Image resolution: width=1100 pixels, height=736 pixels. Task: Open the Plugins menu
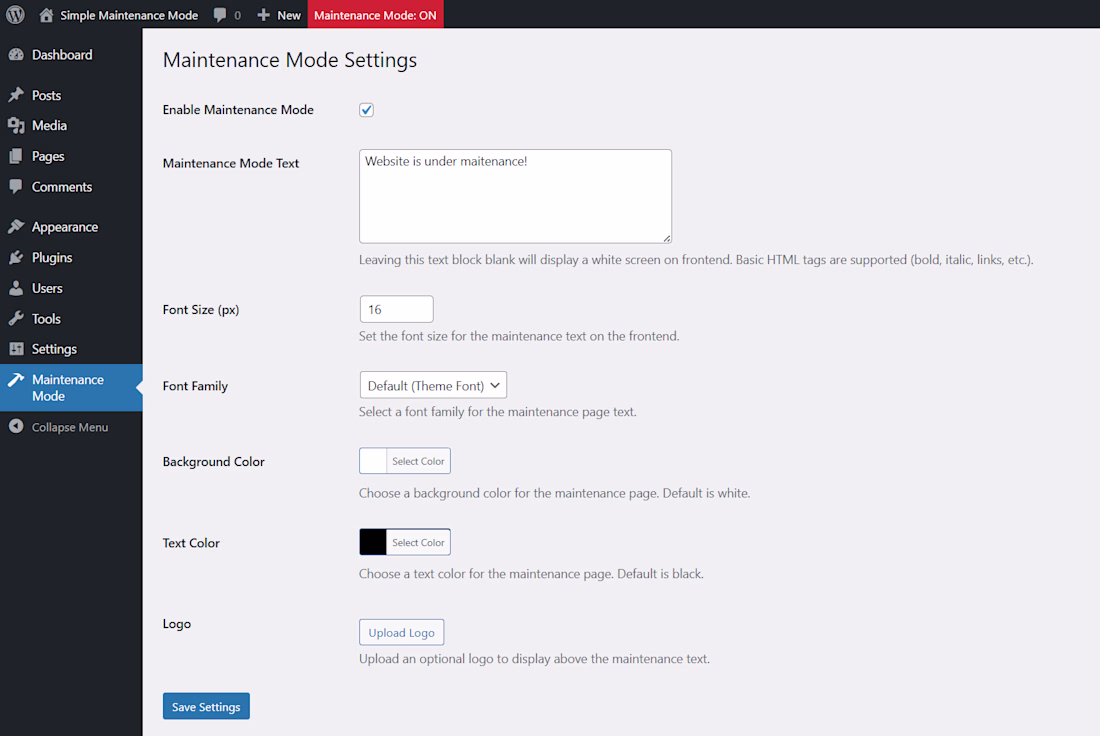point(71,257)
